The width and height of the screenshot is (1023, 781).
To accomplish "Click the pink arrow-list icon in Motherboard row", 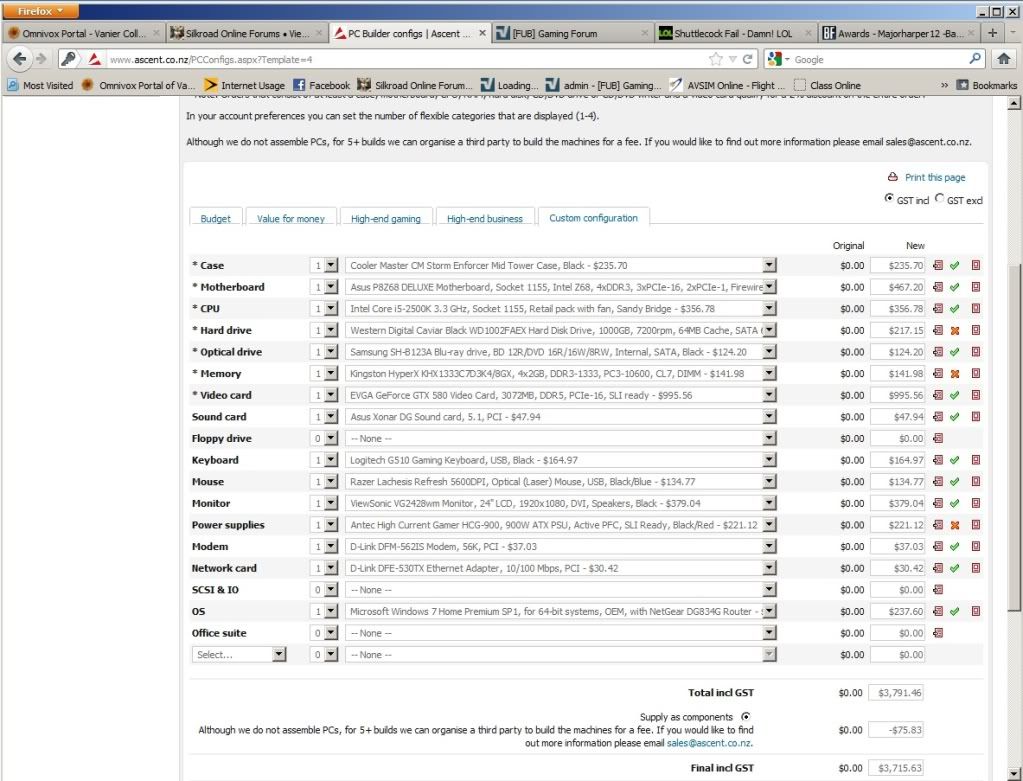I will pos(938,287).
